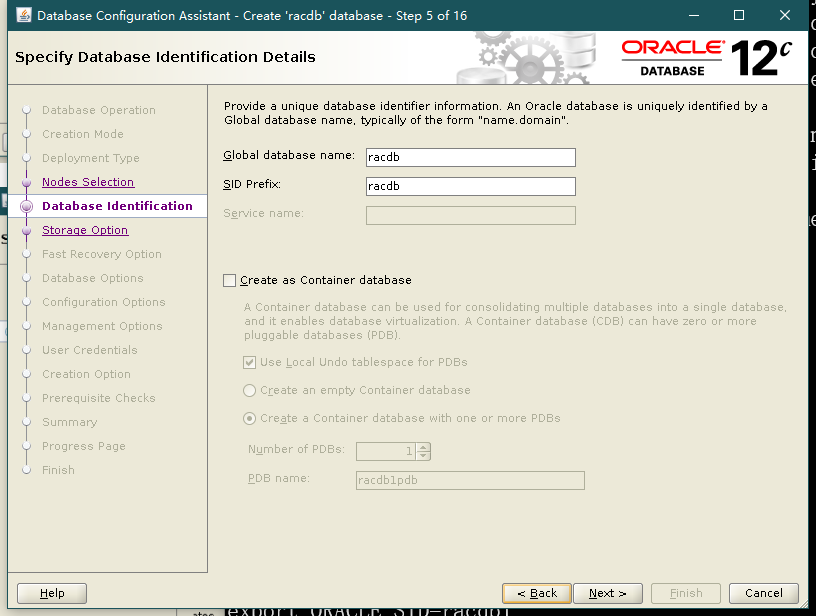Click the disabled Finish button
The image size is (816, 616).
[x=686, y=593]
